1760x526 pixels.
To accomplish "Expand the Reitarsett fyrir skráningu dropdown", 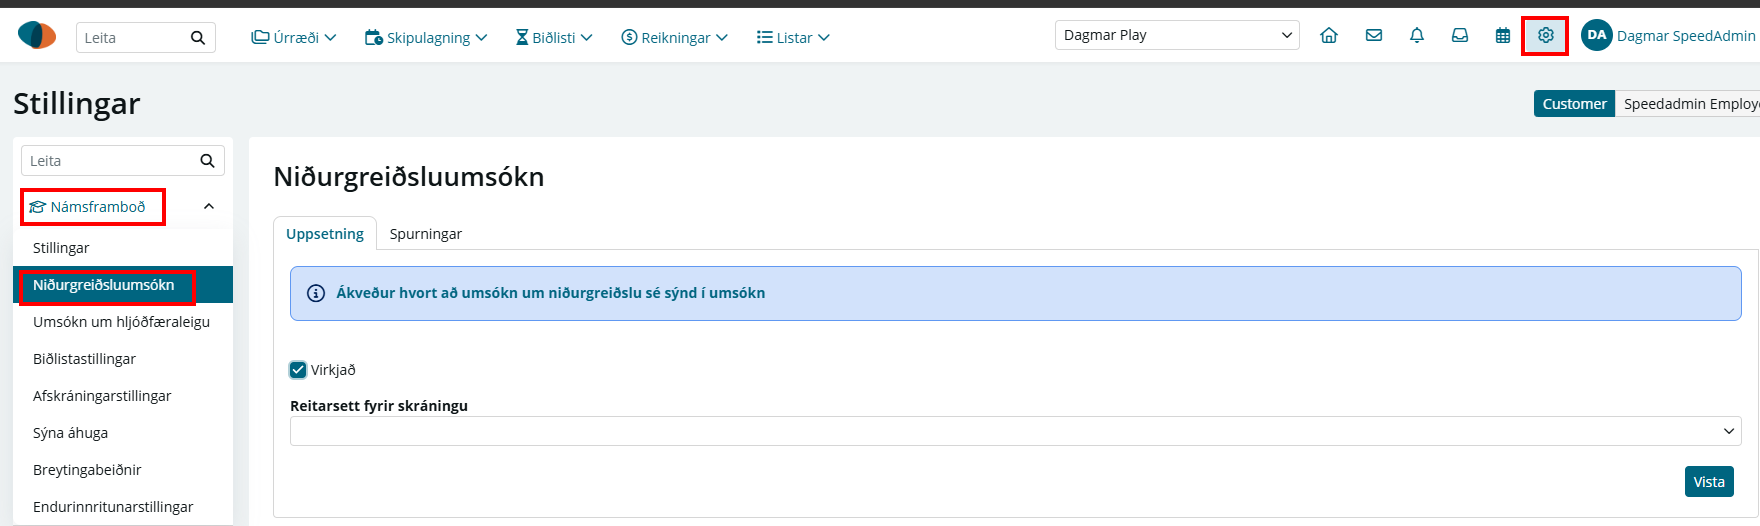I will pyautogui.click(x=1015, y=431).
